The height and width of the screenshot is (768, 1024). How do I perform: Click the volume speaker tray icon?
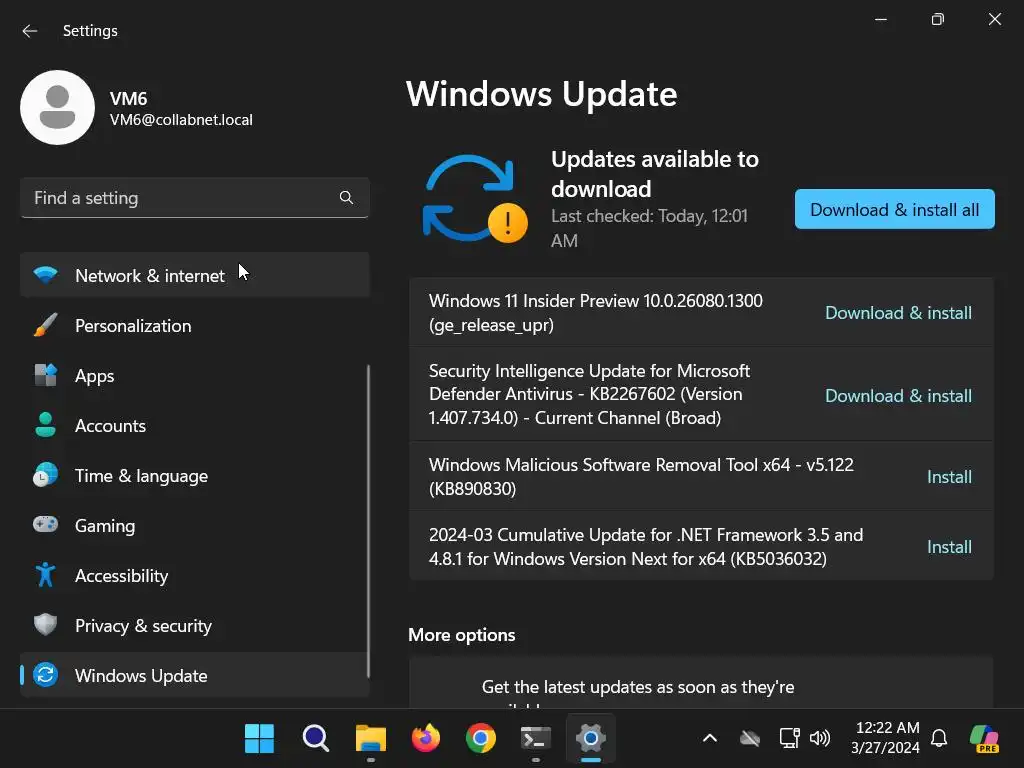(x=820, y=739)
